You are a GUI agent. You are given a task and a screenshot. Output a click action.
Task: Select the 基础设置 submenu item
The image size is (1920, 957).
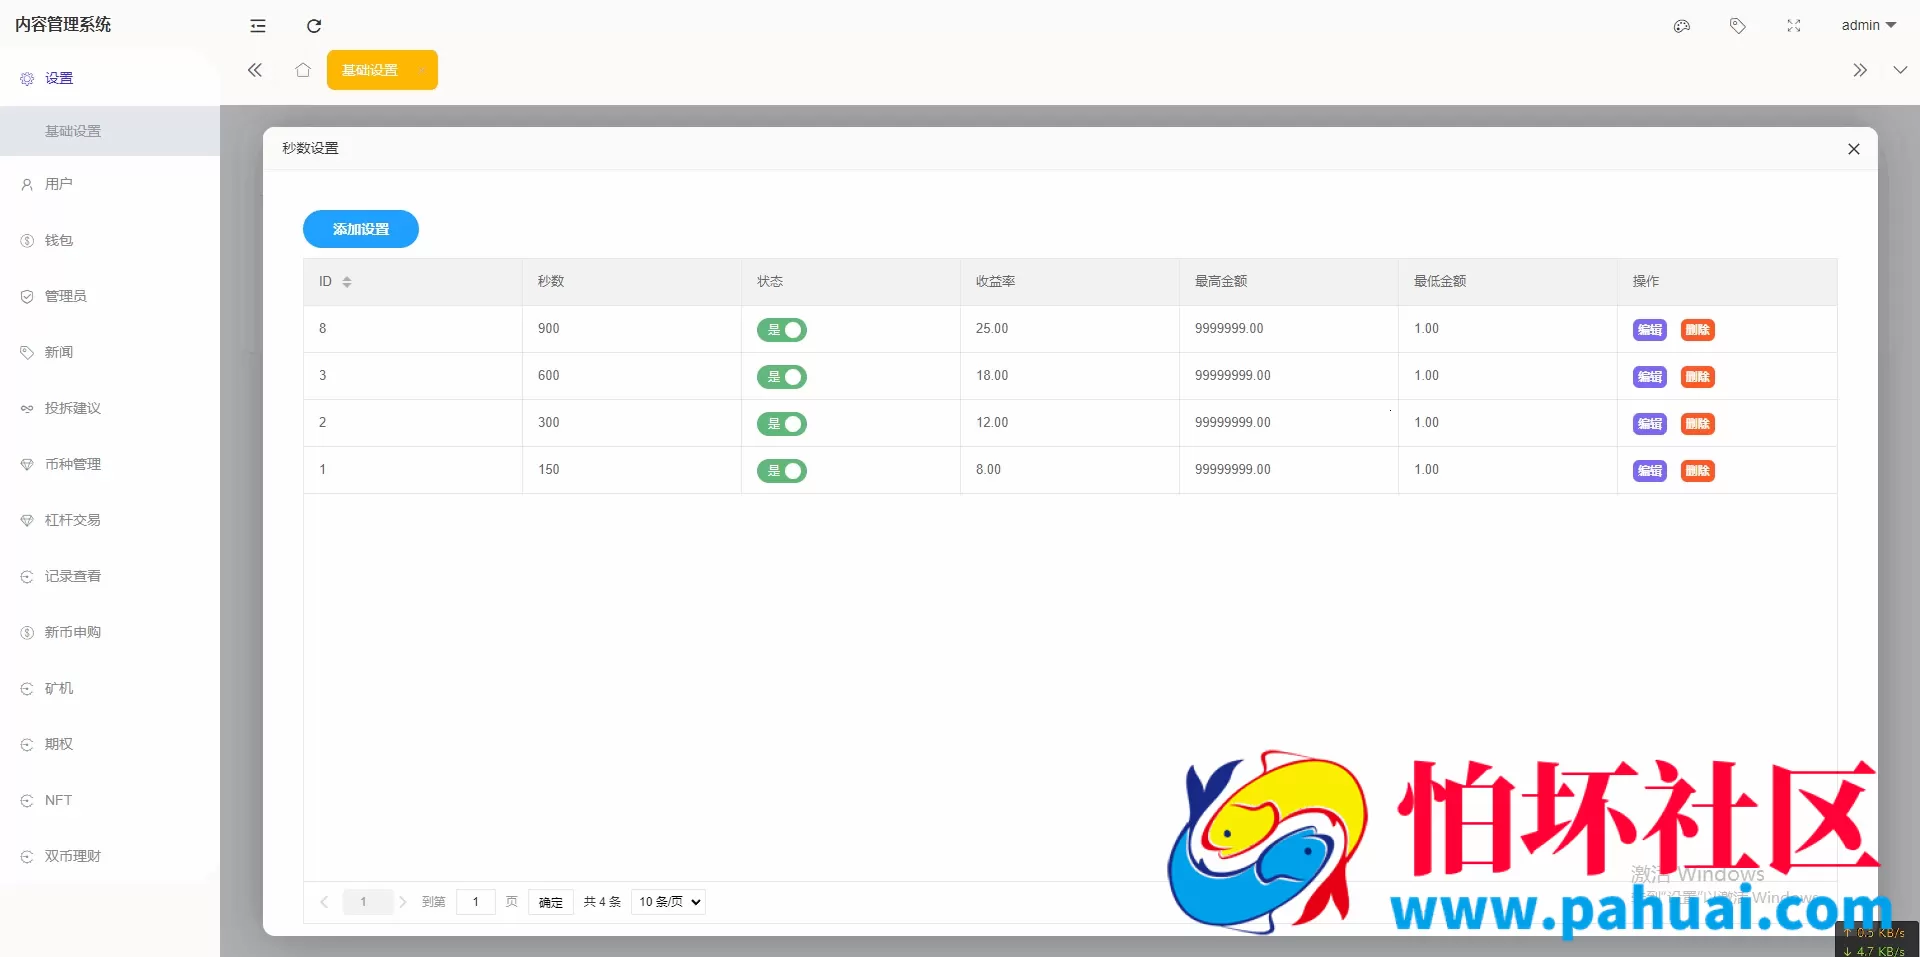pyautogui.click(x=110, y=131)
